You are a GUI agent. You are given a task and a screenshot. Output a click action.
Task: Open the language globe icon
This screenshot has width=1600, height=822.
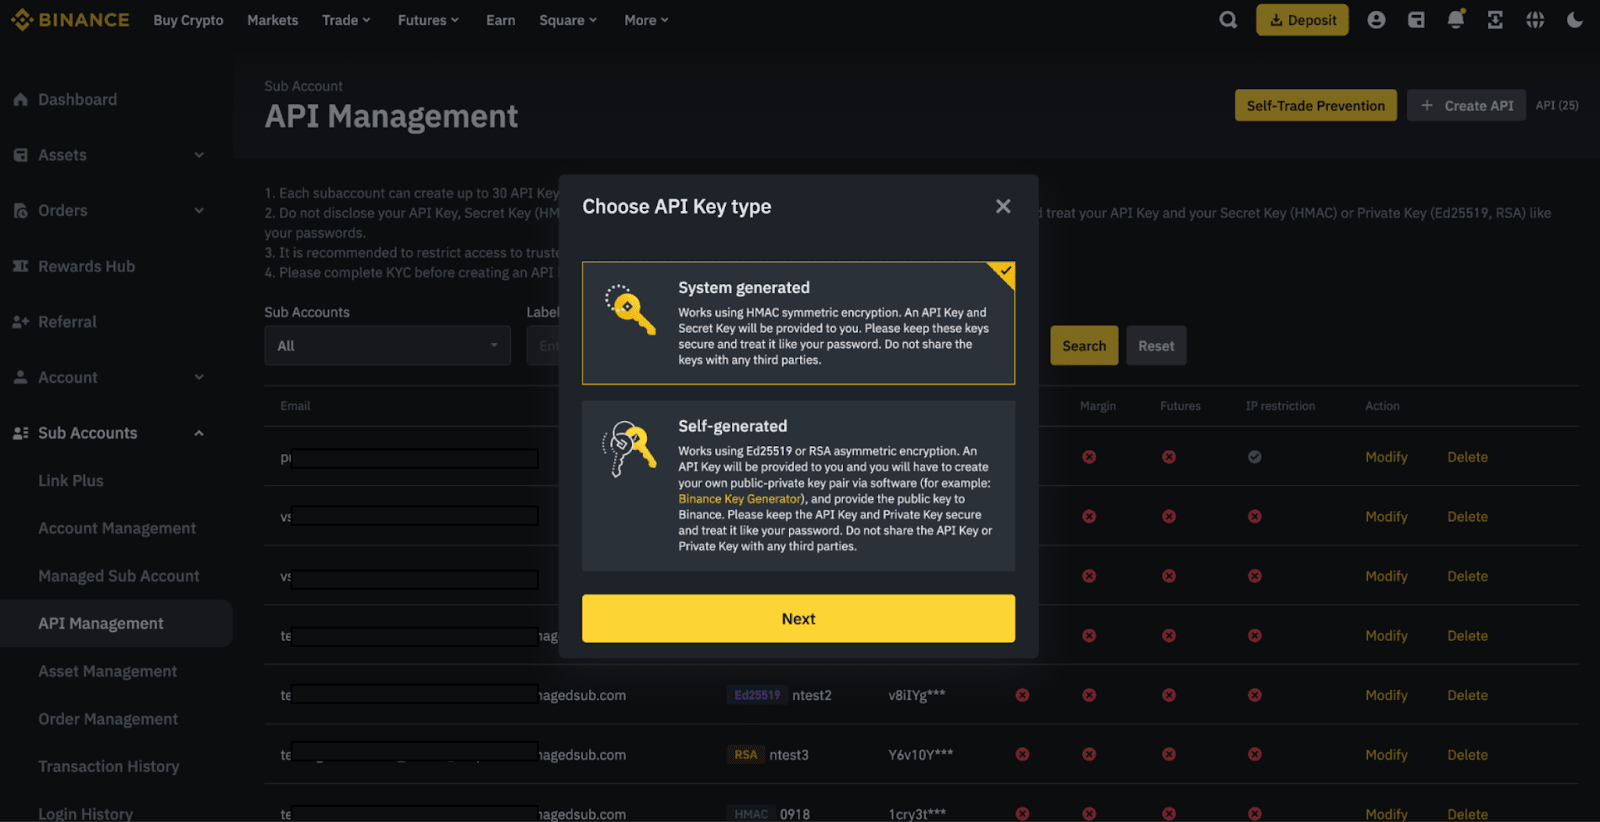1535,20
